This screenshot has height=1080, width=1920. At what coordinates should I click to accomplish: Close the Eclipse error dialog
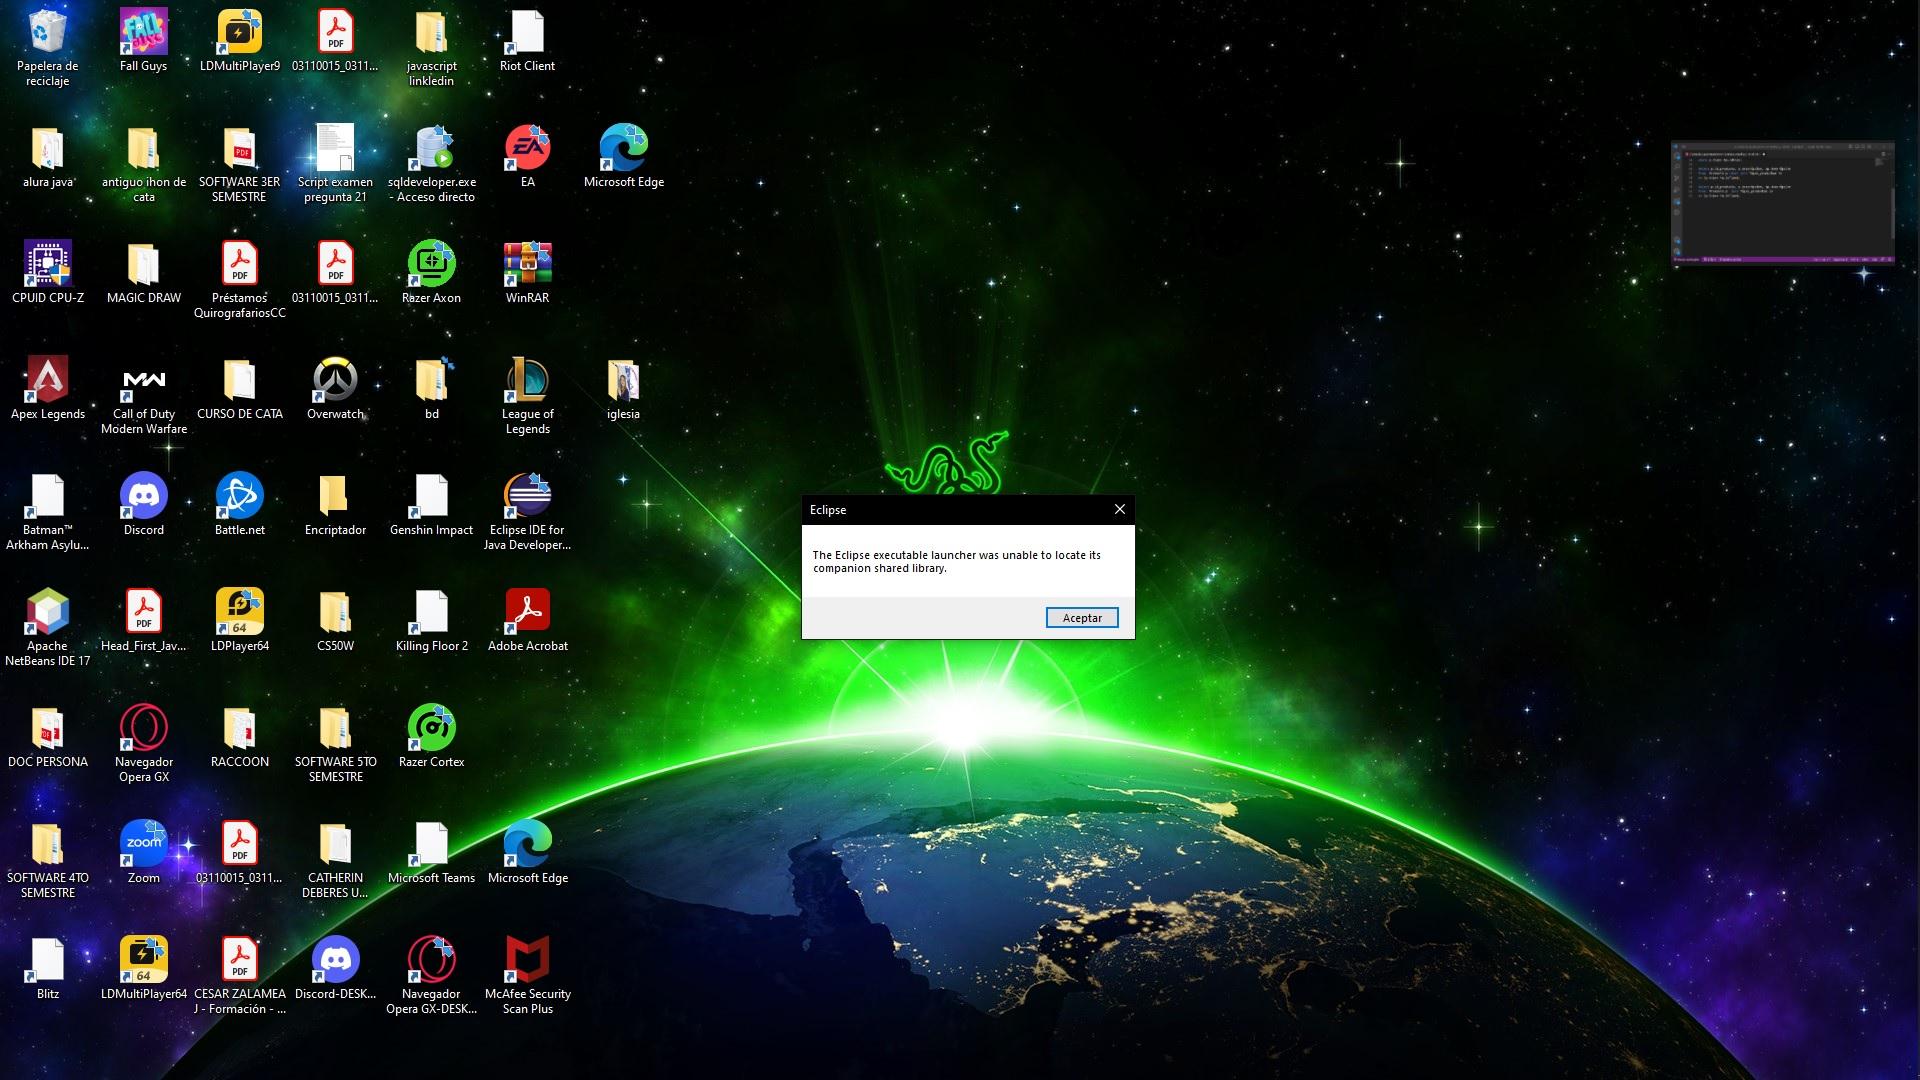pyautogui.click(x=1120, y=509)
